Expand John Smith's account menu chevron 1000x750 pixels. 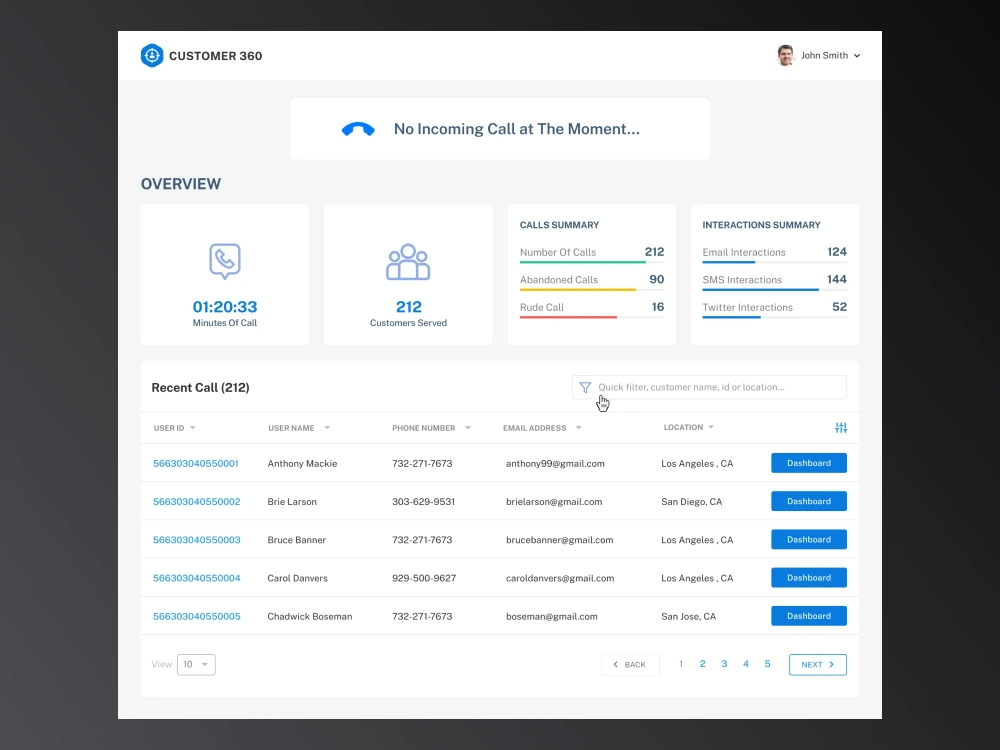click(857, 55)
